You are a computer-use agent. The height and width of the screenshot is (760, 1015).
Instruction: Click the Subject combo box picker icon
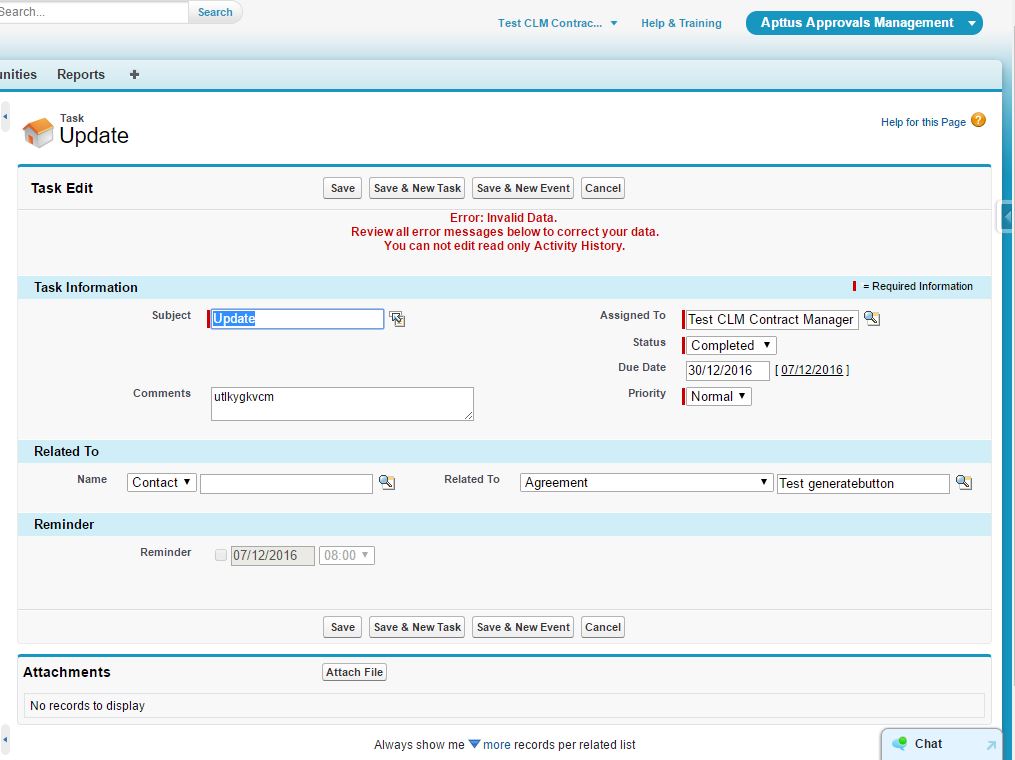click(398, 319)
